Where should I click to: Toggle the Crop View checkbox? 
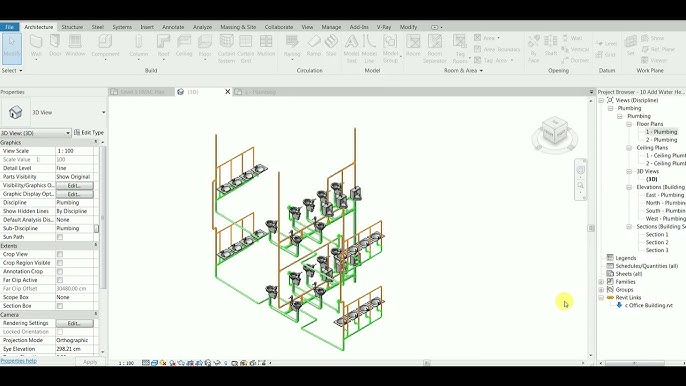click(60, 254)
